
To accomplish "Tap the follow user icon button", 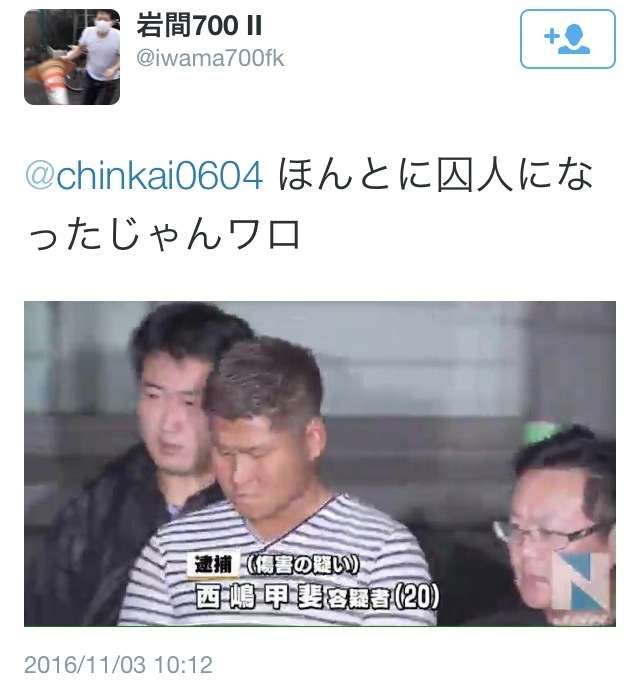I will (567, 39).
